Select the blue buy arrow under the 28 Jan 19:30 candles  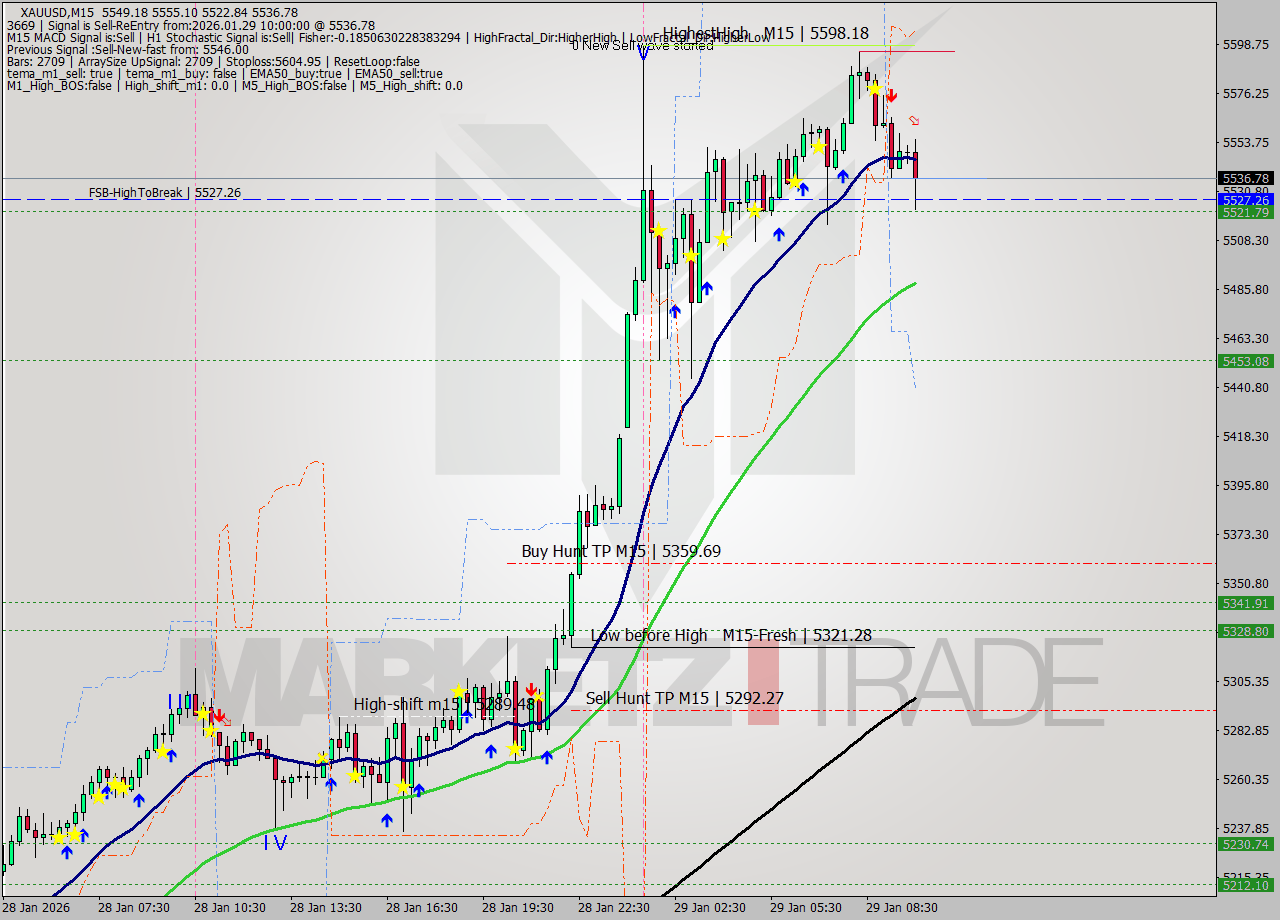click(548, 757)
